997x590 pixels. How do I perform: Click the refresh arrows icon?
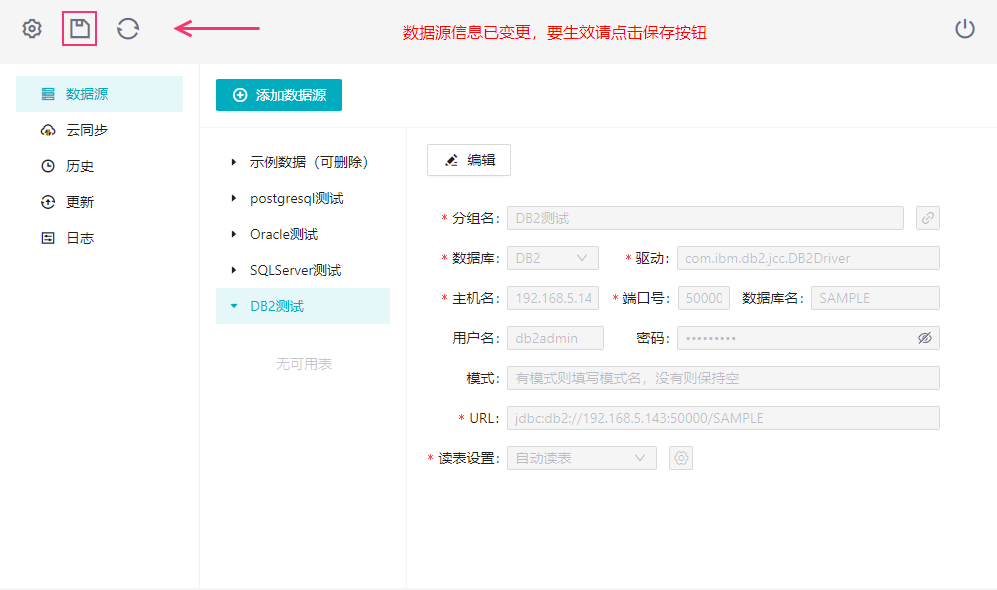point(128,29)
